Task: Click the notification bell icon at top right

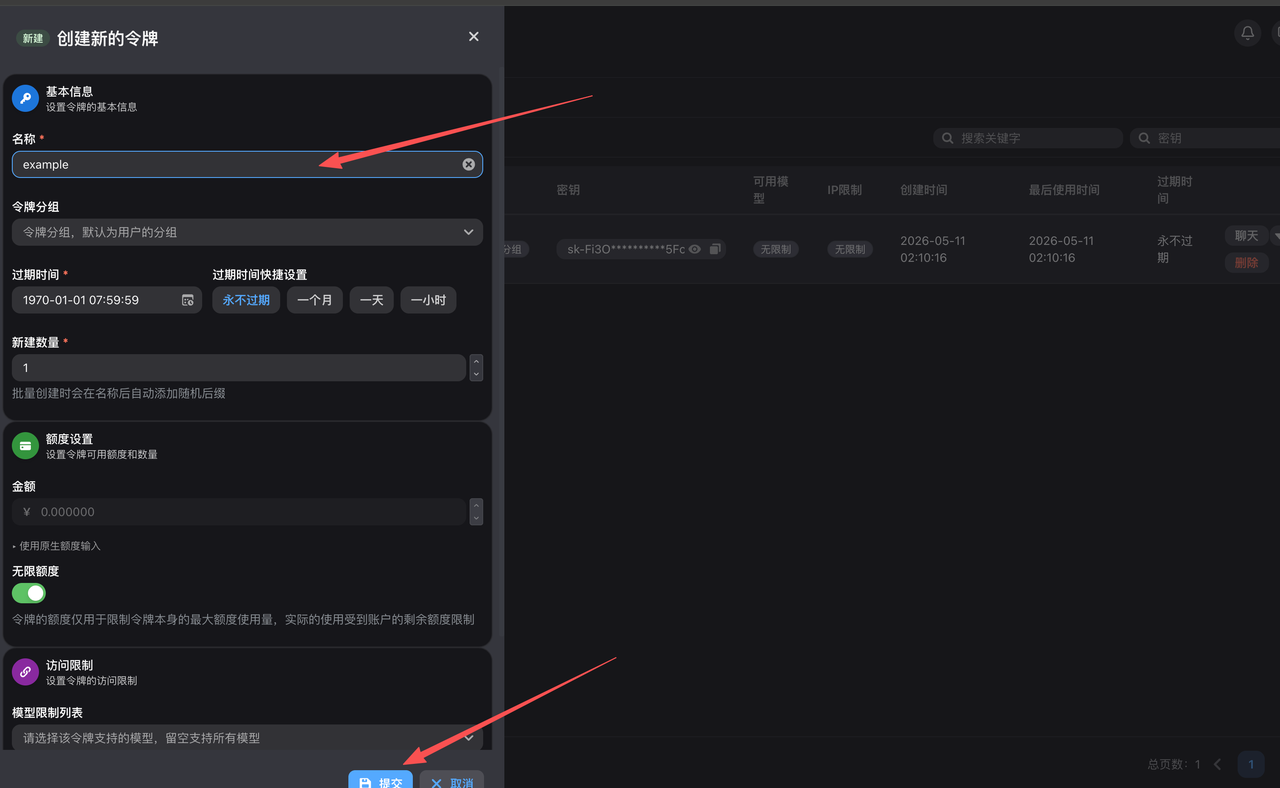Action: tap(1247, 33)
